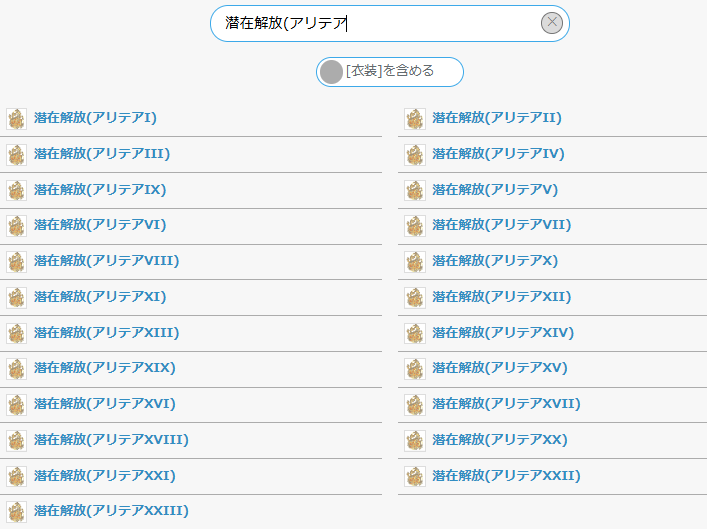Click the icon next to 潜在解放(アリテアXV)

415,369
